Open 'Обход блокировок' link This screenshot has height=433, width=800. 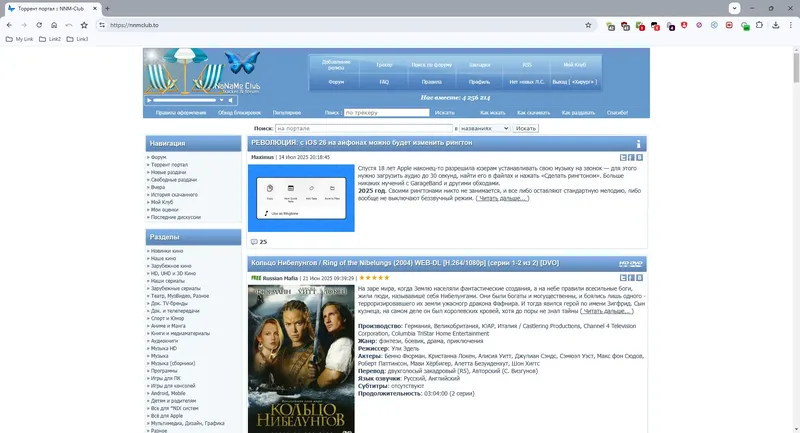pos(239,113)
